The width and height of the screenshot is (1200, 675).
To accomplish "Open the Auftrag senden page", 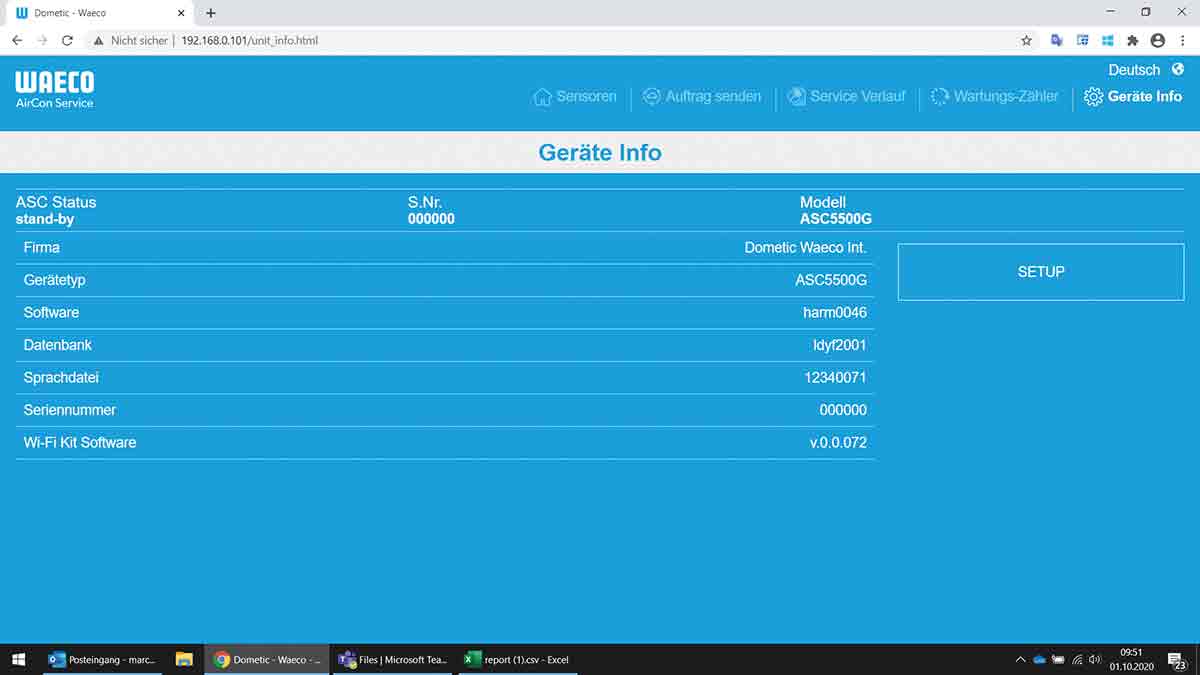I will (701, 97).
